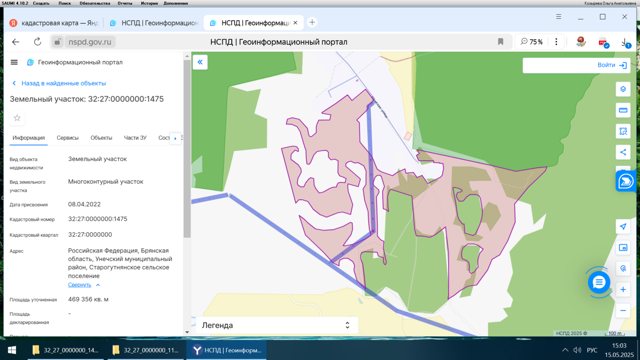Screen dimensions: 640x360
Task: Zoom in the map with plus button
Action: (x=623, y=289)
